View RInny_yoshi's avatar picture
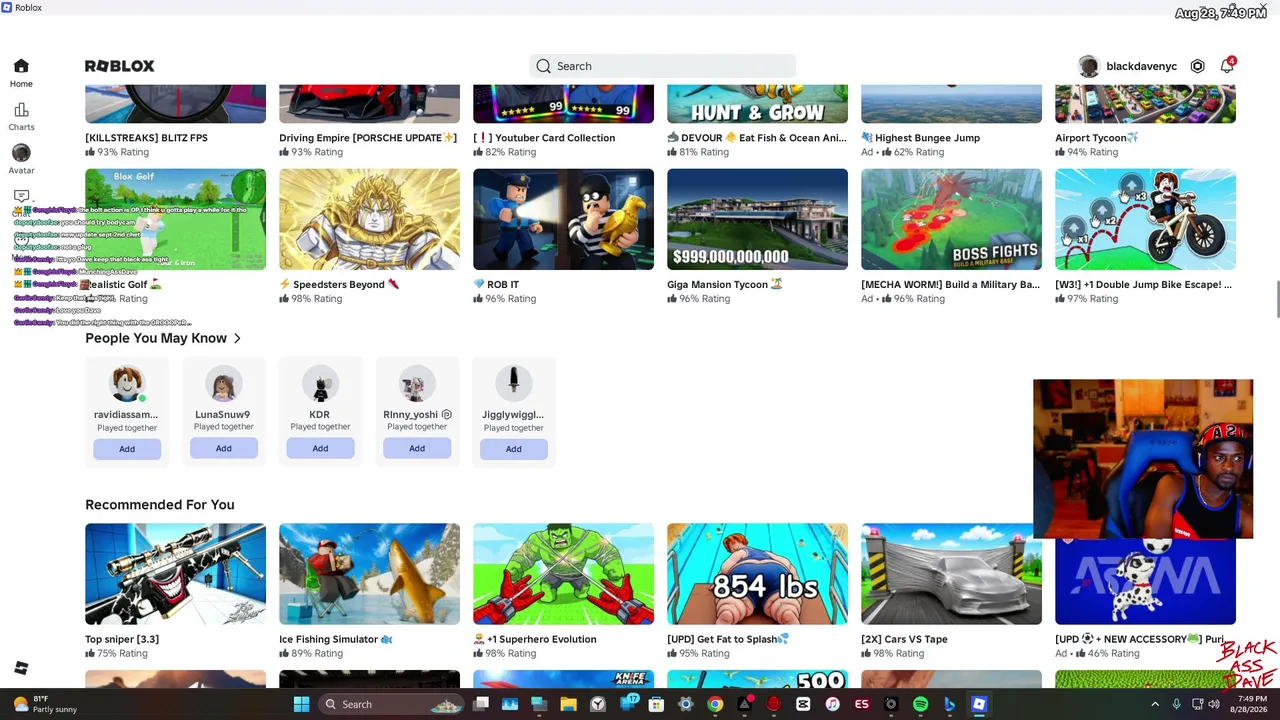Image resolution: width=1280 pixels, height=720 pixels. coord(417,384)
